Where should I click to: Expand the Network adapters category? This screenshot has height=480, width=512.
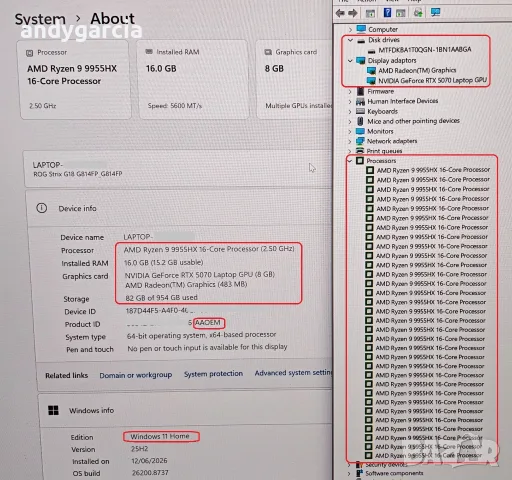(350, 142)
